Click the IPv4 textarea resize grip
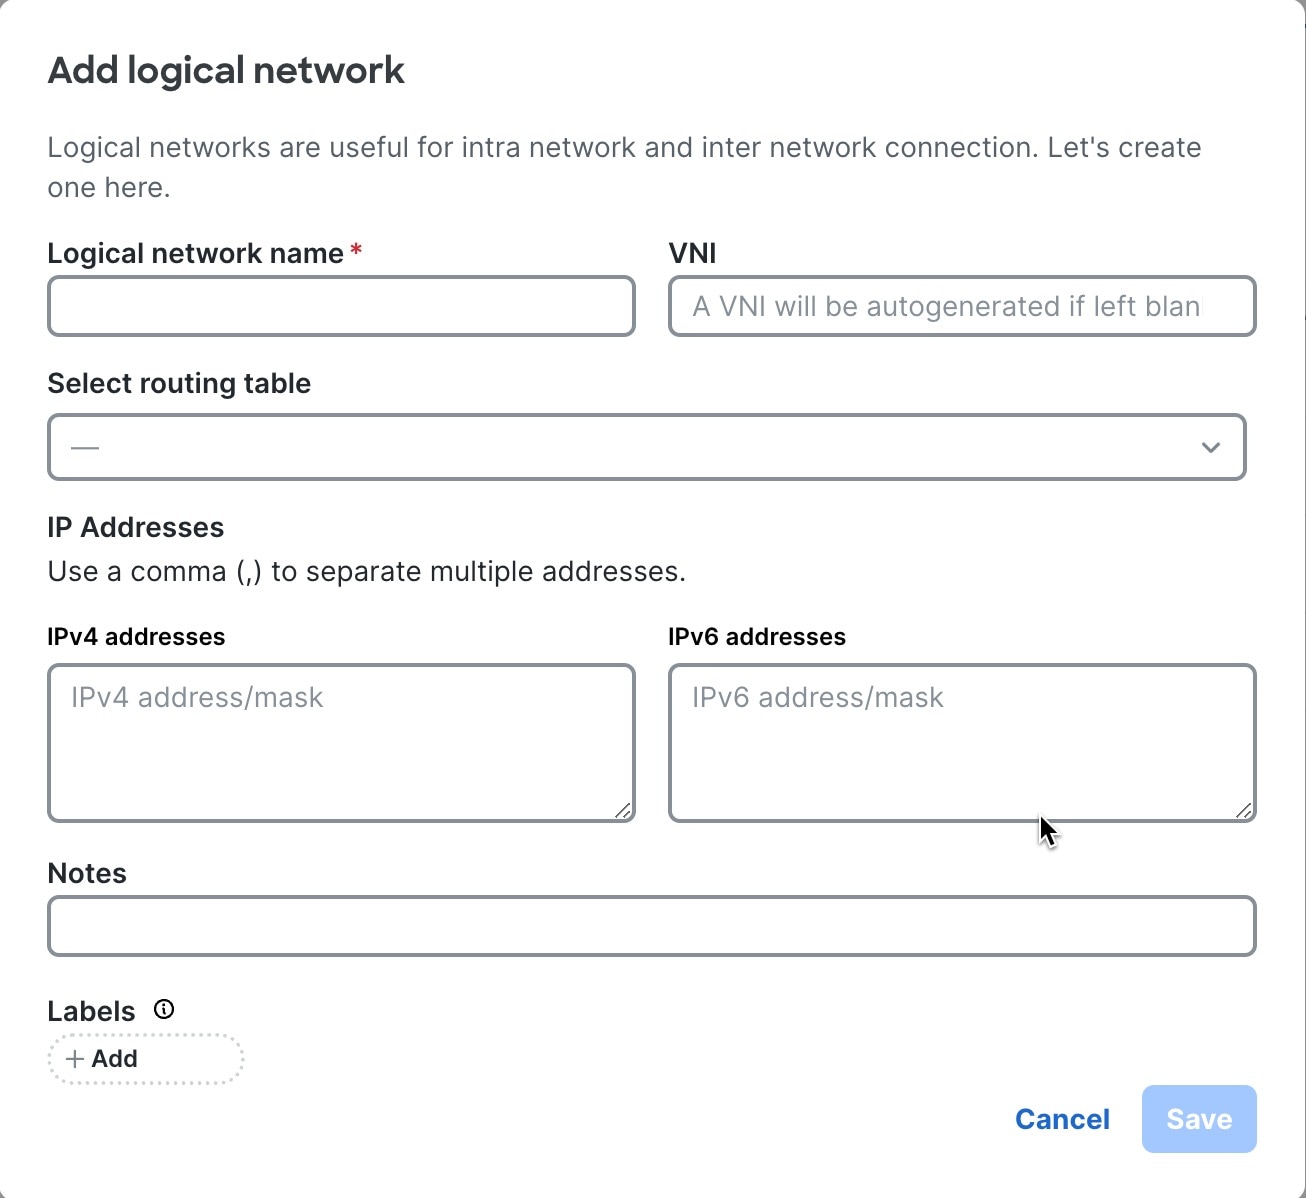The image size is (1306, 1198). tap(623, 811)
